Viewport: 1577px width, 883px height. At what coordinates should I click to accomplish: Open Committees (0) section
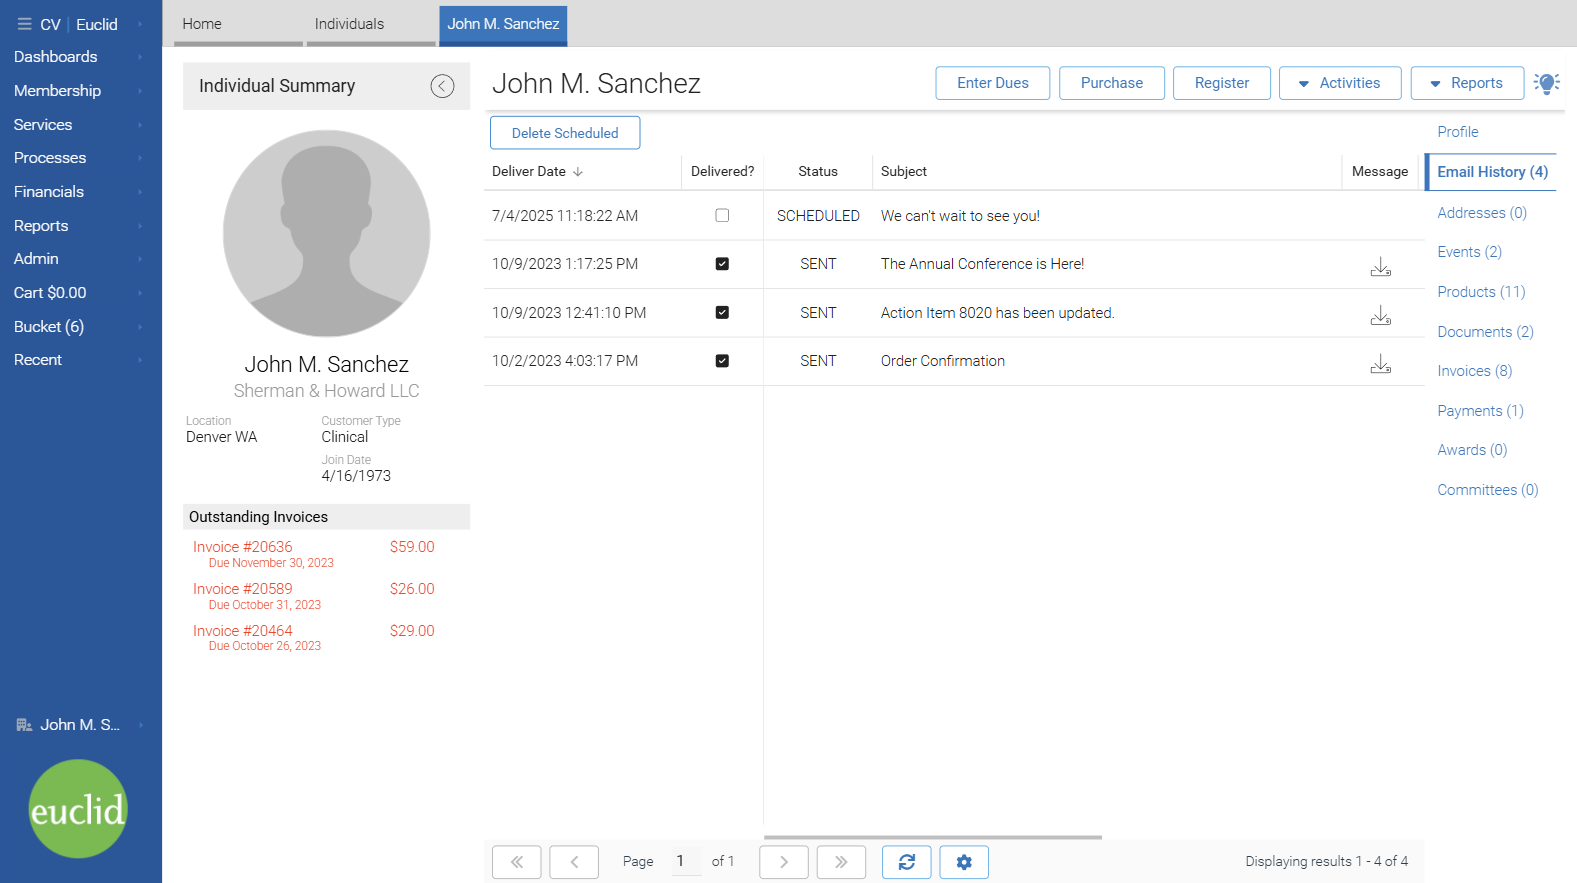point(1487,490)
